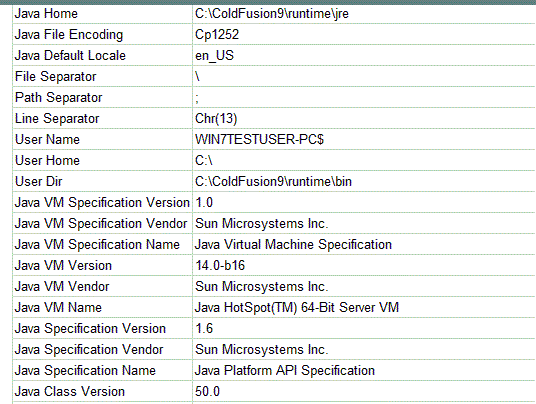Select 'Java Specification Name' label
This screenshot has width=536, height=404.
tap(85, 371)
